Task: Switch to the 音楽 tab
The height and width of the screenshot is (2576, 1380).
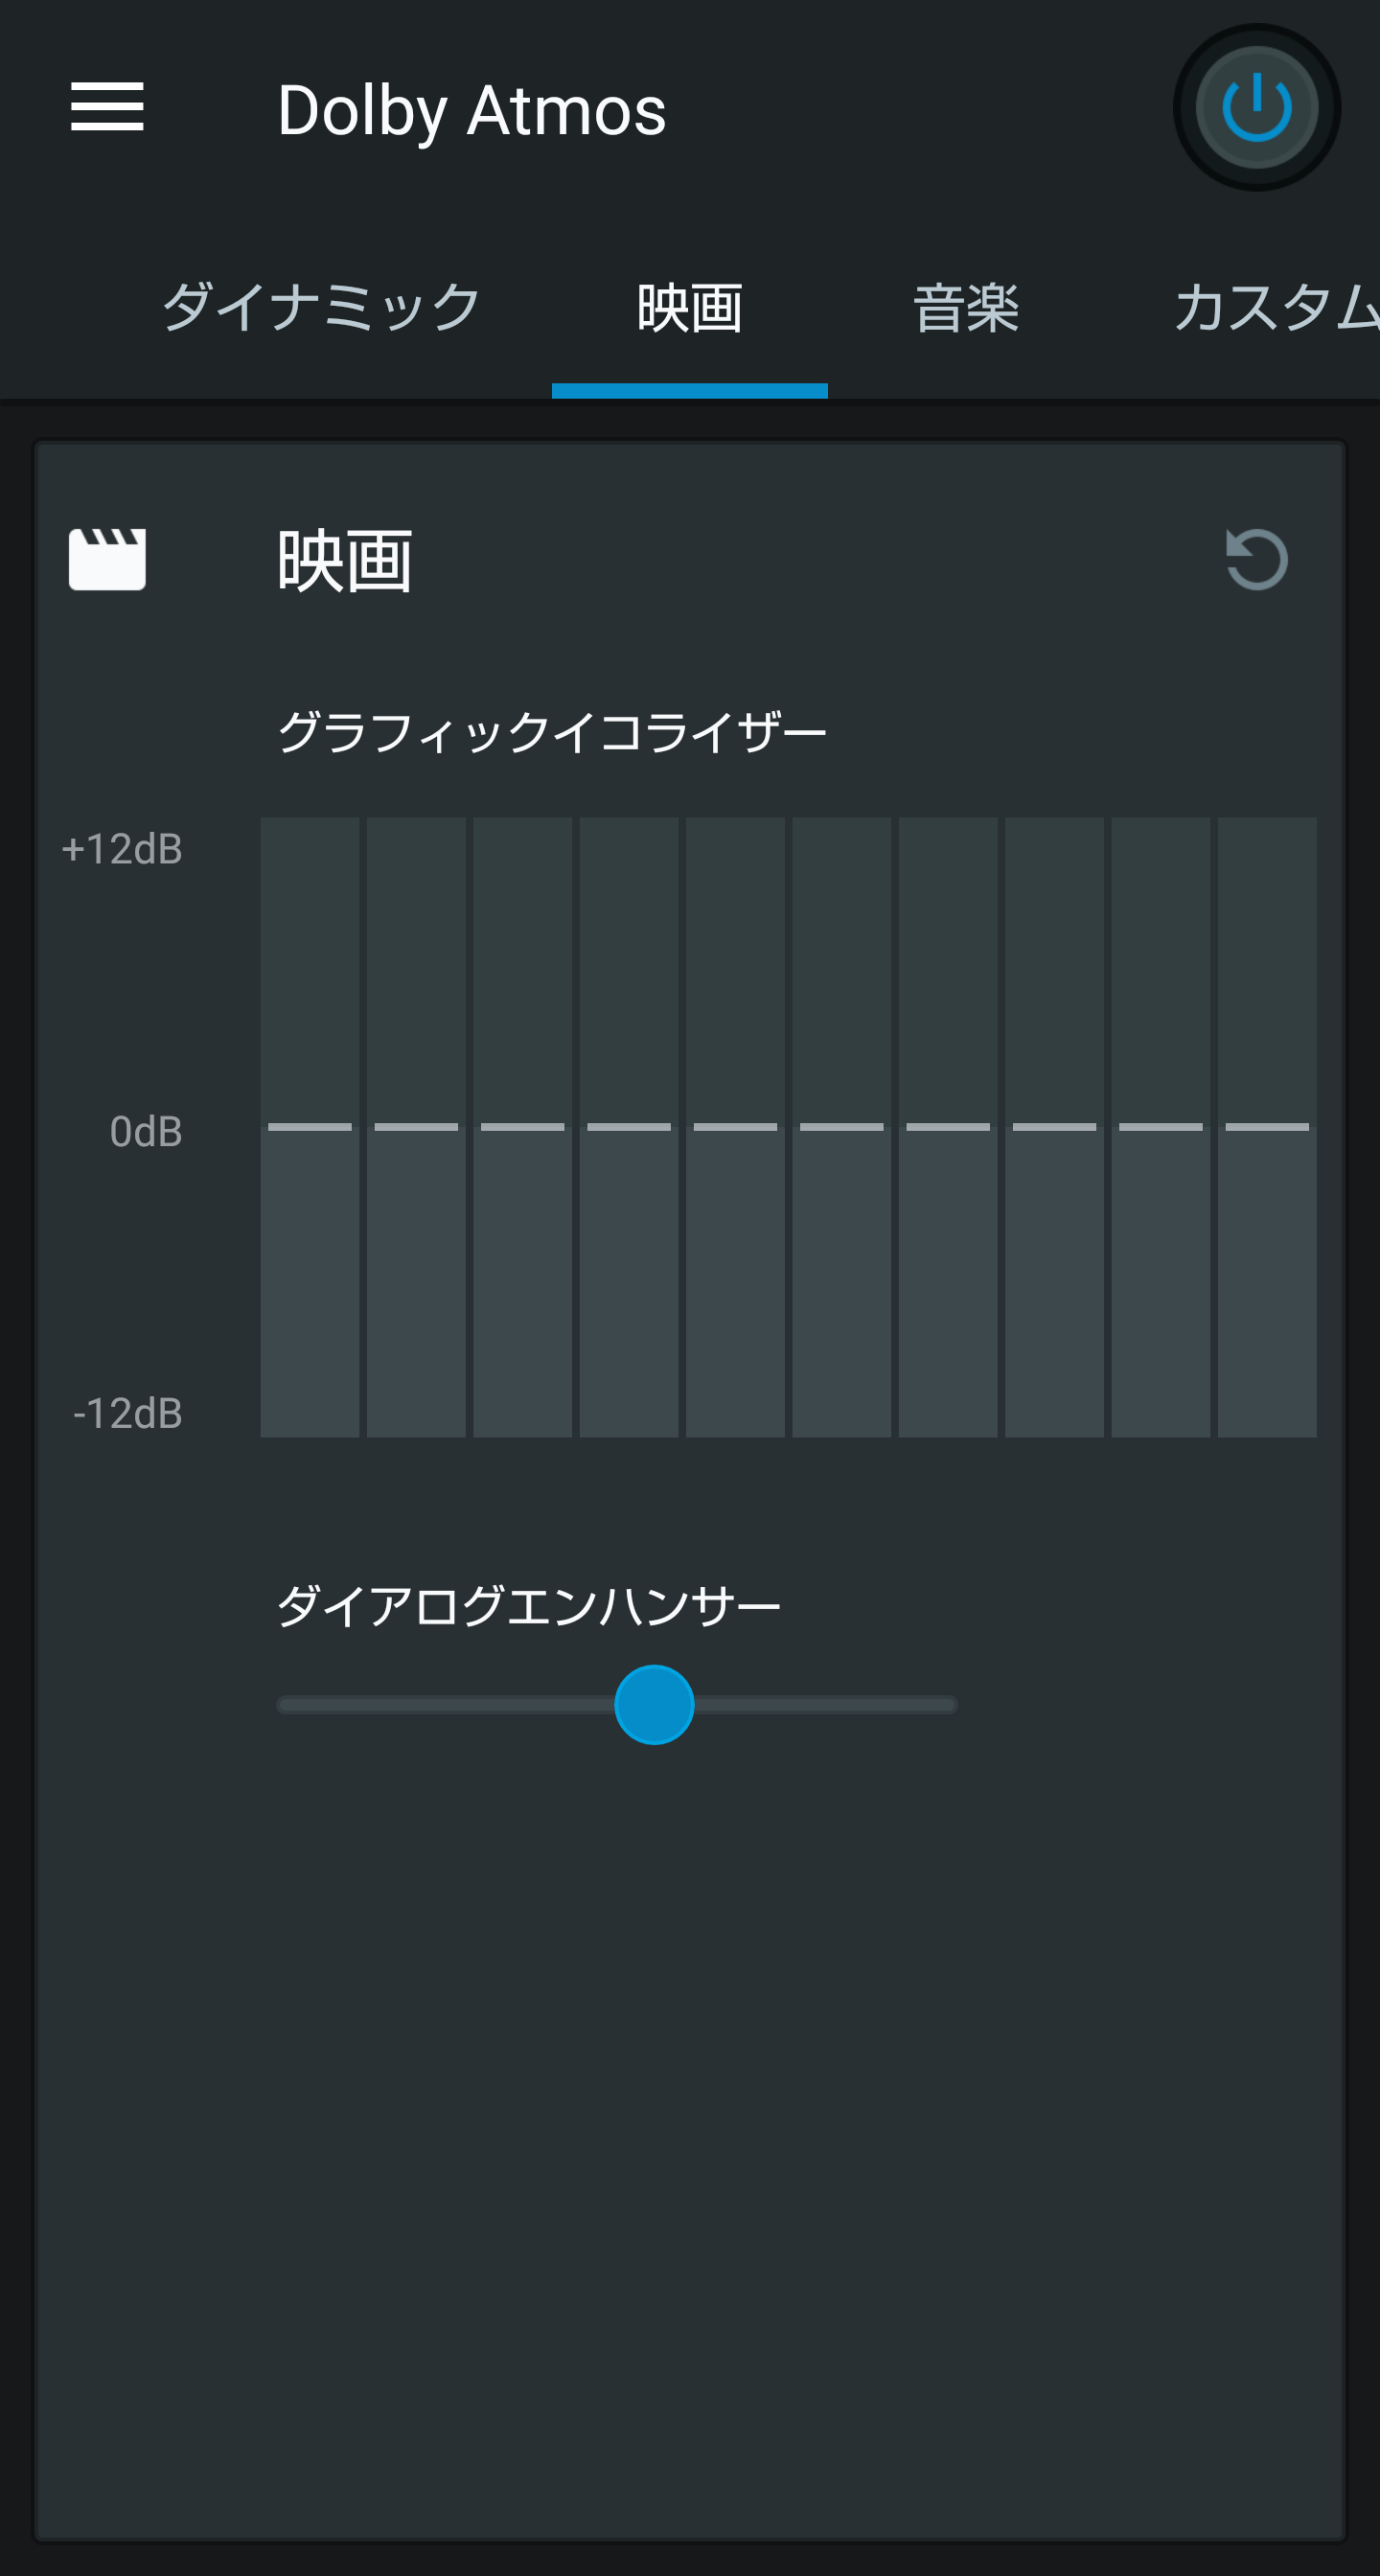Action: point(966,307)
